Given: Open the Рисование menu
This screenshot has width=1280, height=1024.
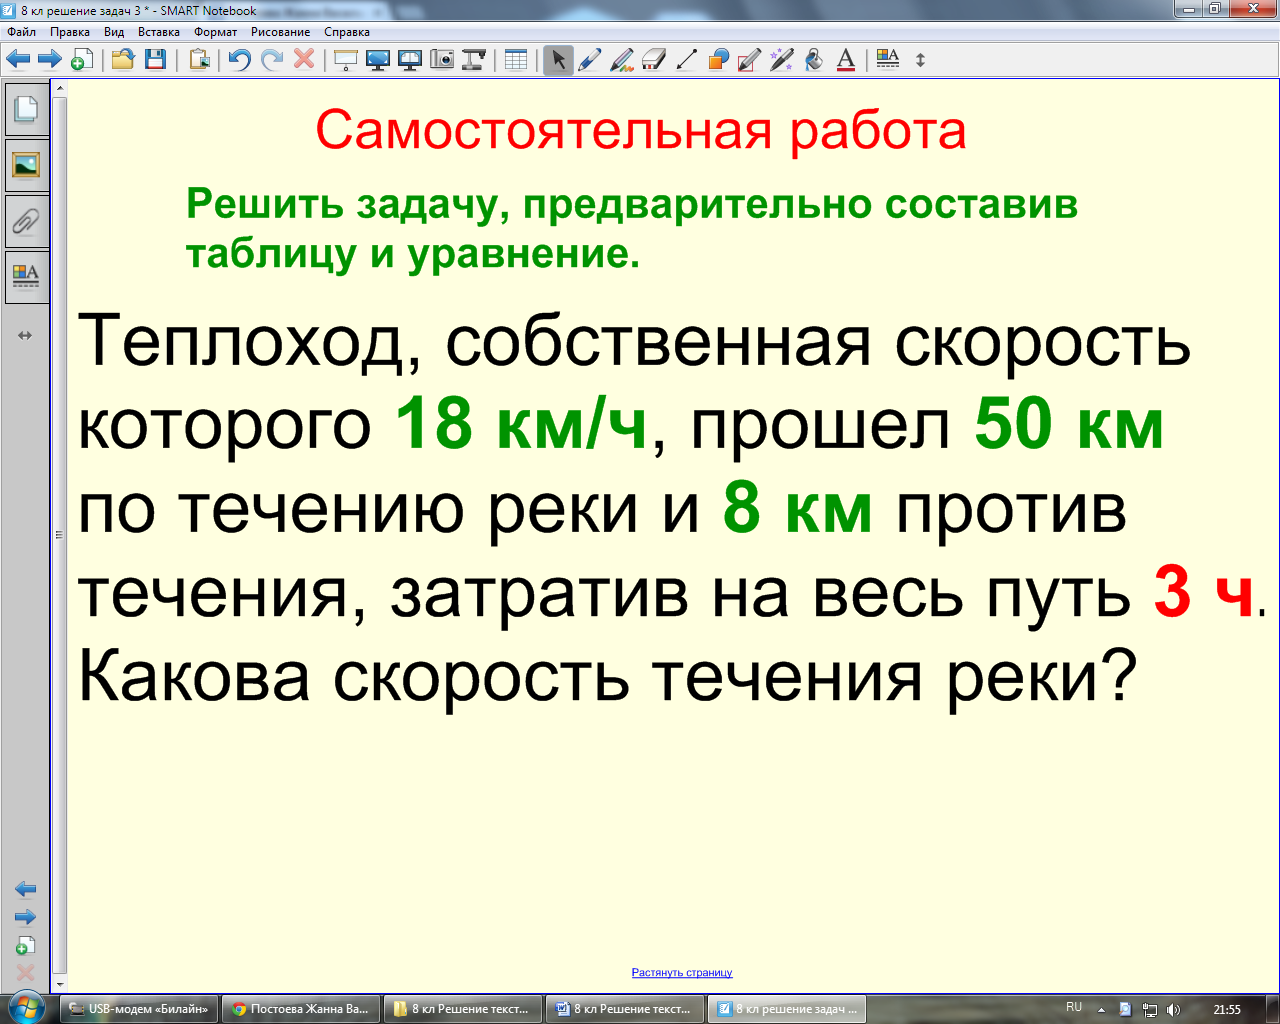Looking at the screenshot, I should (x=280, y=32).
